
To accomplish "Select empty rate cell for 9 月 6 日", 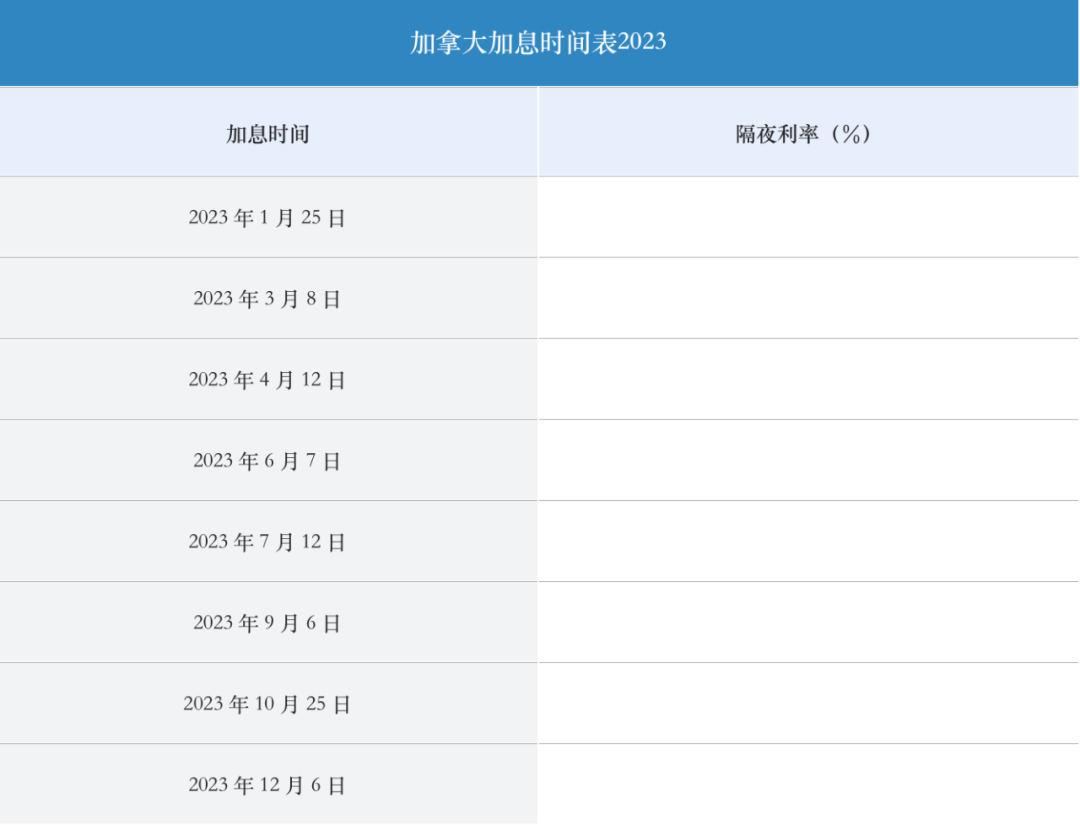I will [808, 623].
